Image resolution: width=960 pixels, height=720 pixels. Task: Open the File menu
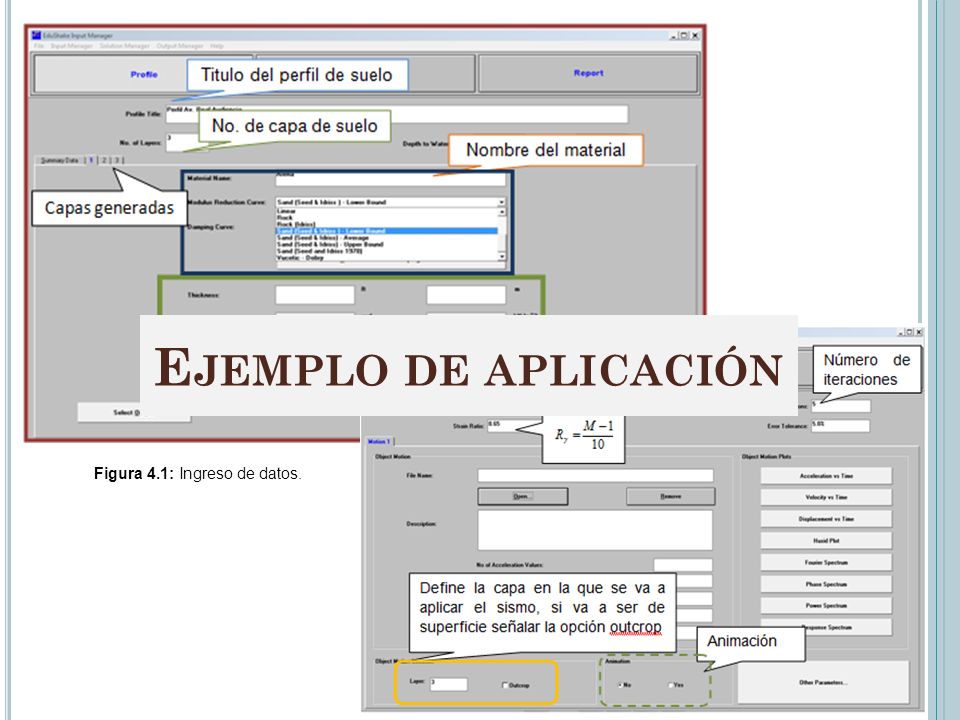(x=39, y=46)
